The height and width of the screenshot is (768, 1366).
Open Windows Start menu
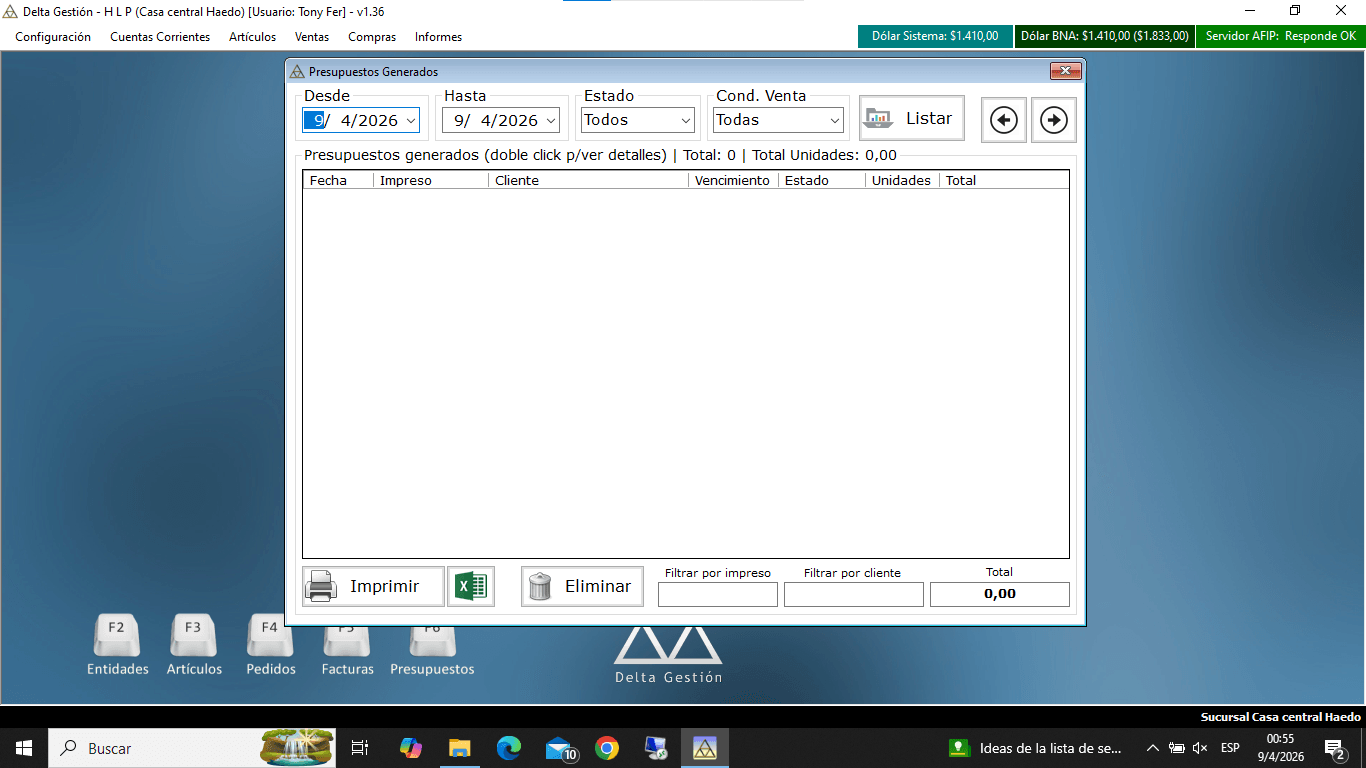click(x=24, y=748)
